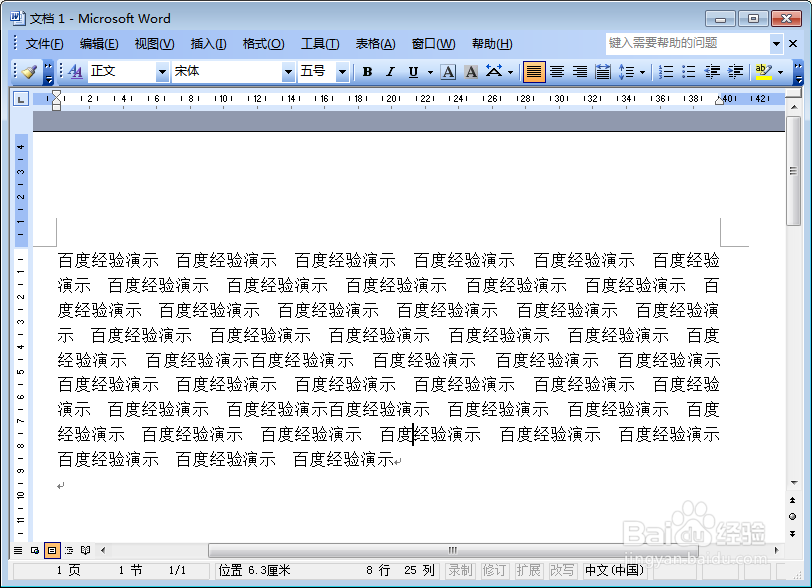
Task: Apply Character Shading icon
Action: [471, 71]
